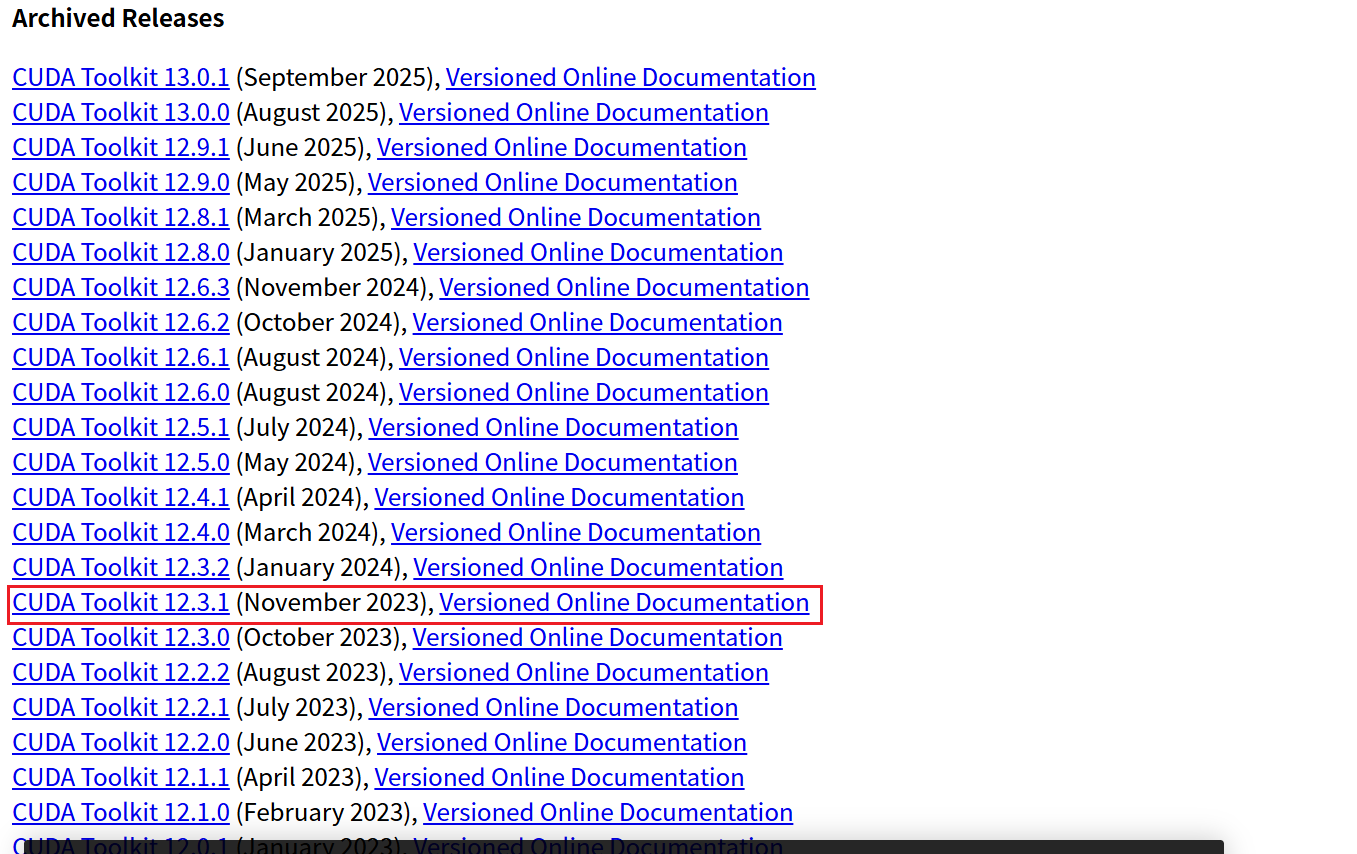The image size is (1357, 854).
Task: Click the CUDA Toolkit 12.1.0 link
Action: tap(121, 812)
